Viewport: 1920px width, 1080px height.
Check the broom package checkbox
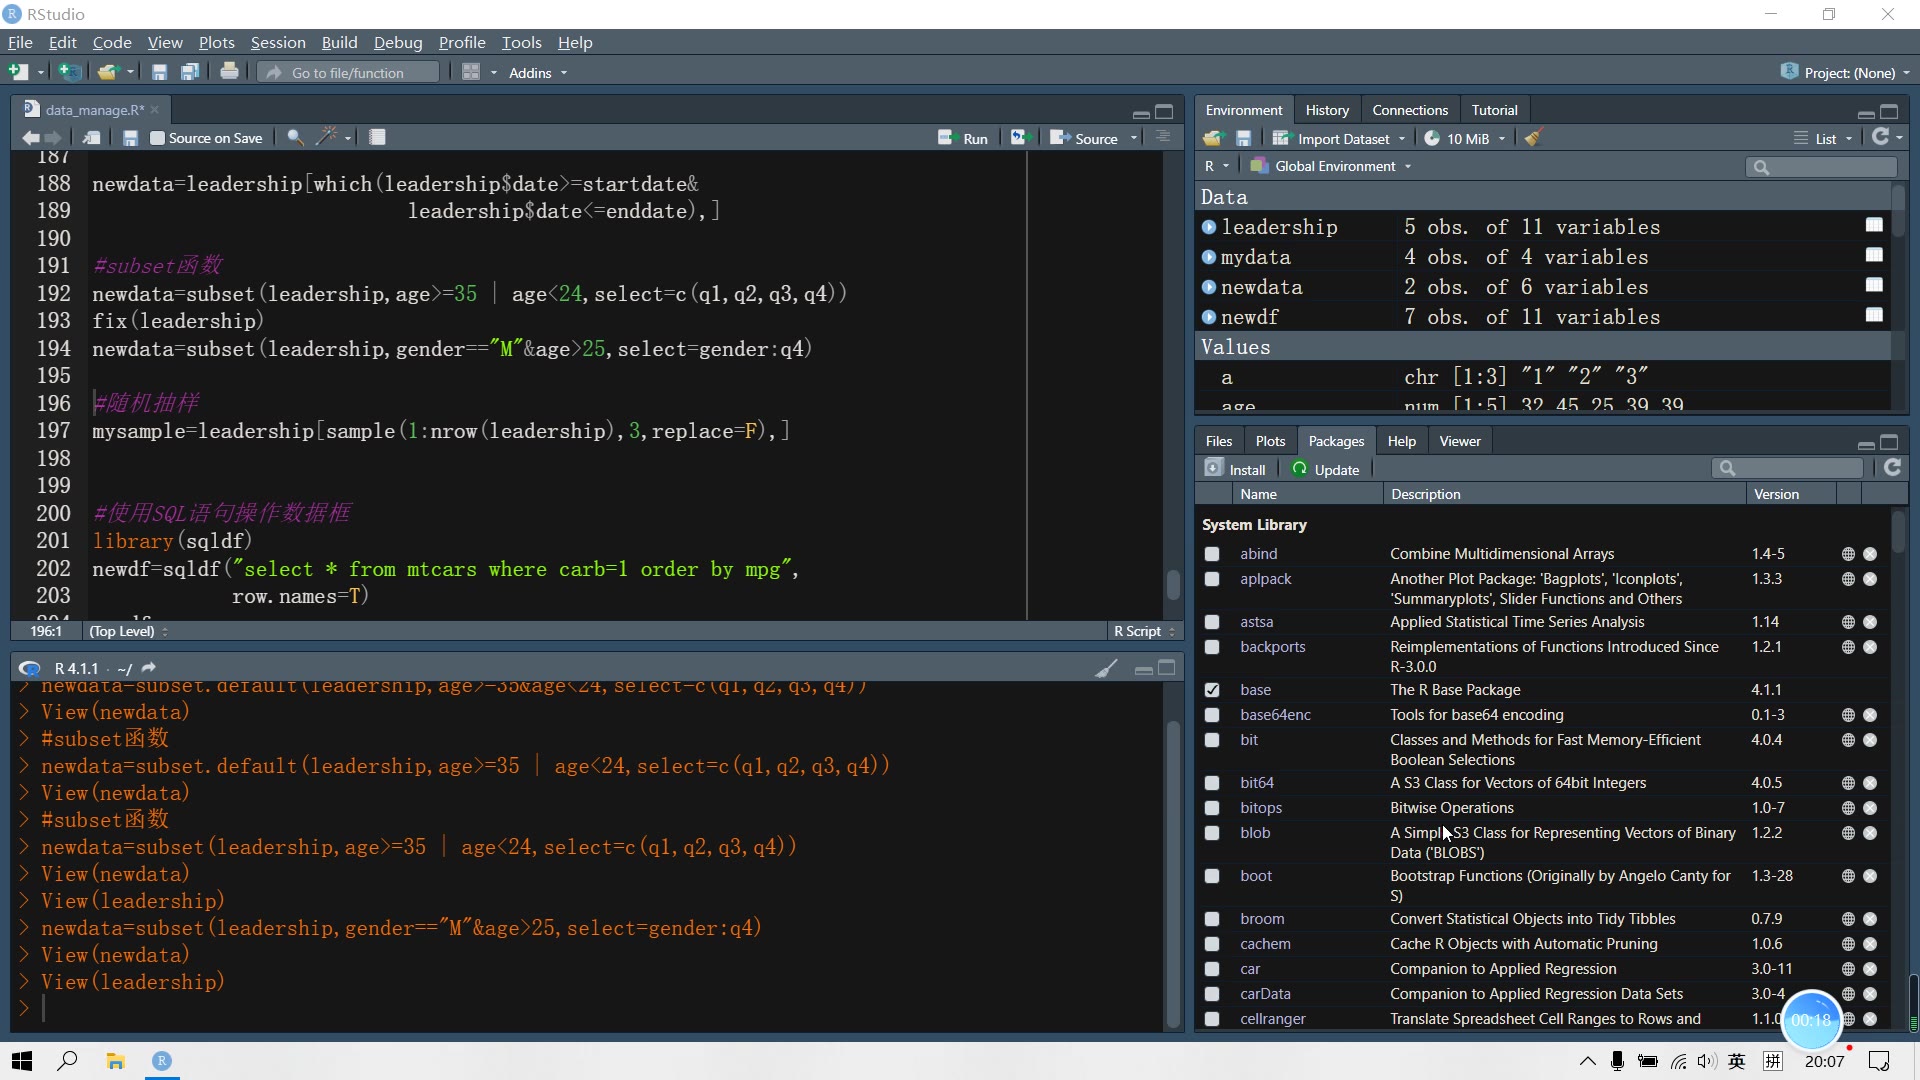pyautogui.click(x=1212, y=919)
